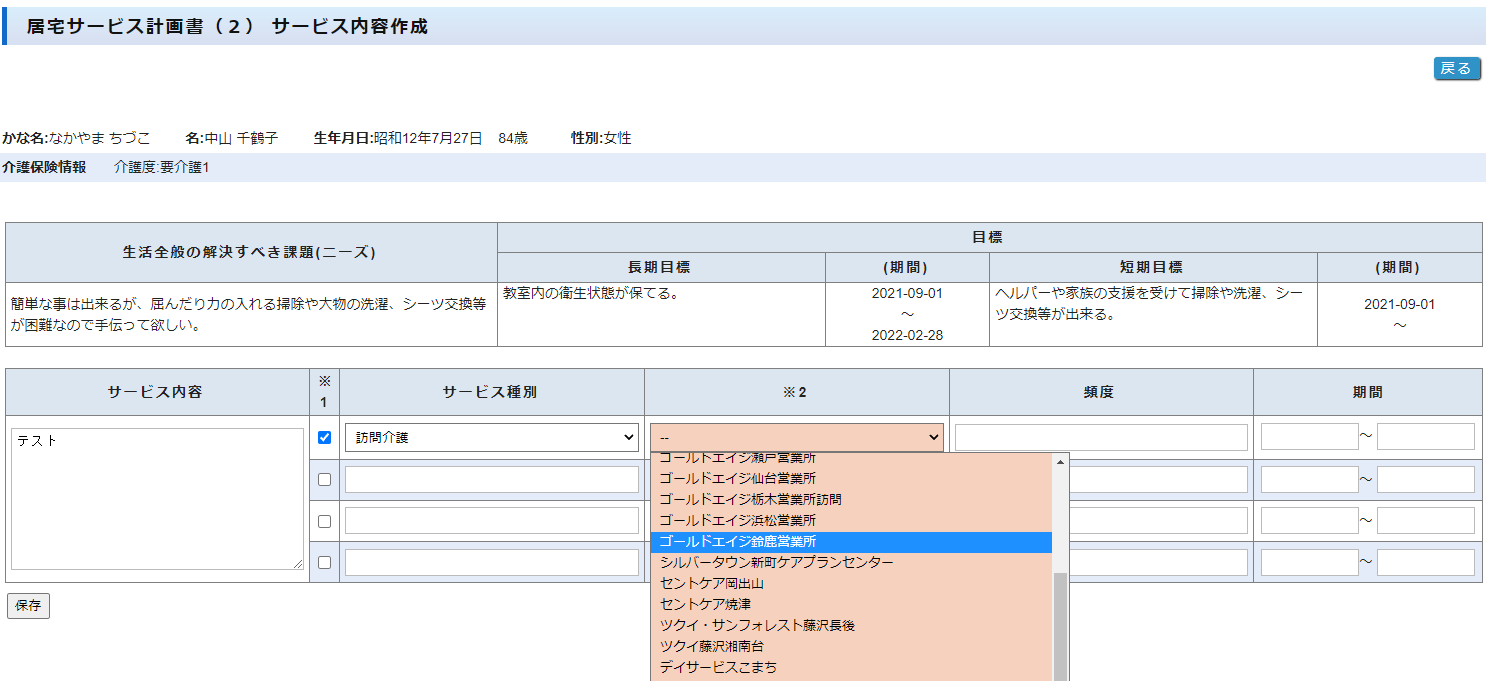Screen dimensions: 1486x681
Task: Click first row 期間 start date field
Action: click(x=1308, y=437)
